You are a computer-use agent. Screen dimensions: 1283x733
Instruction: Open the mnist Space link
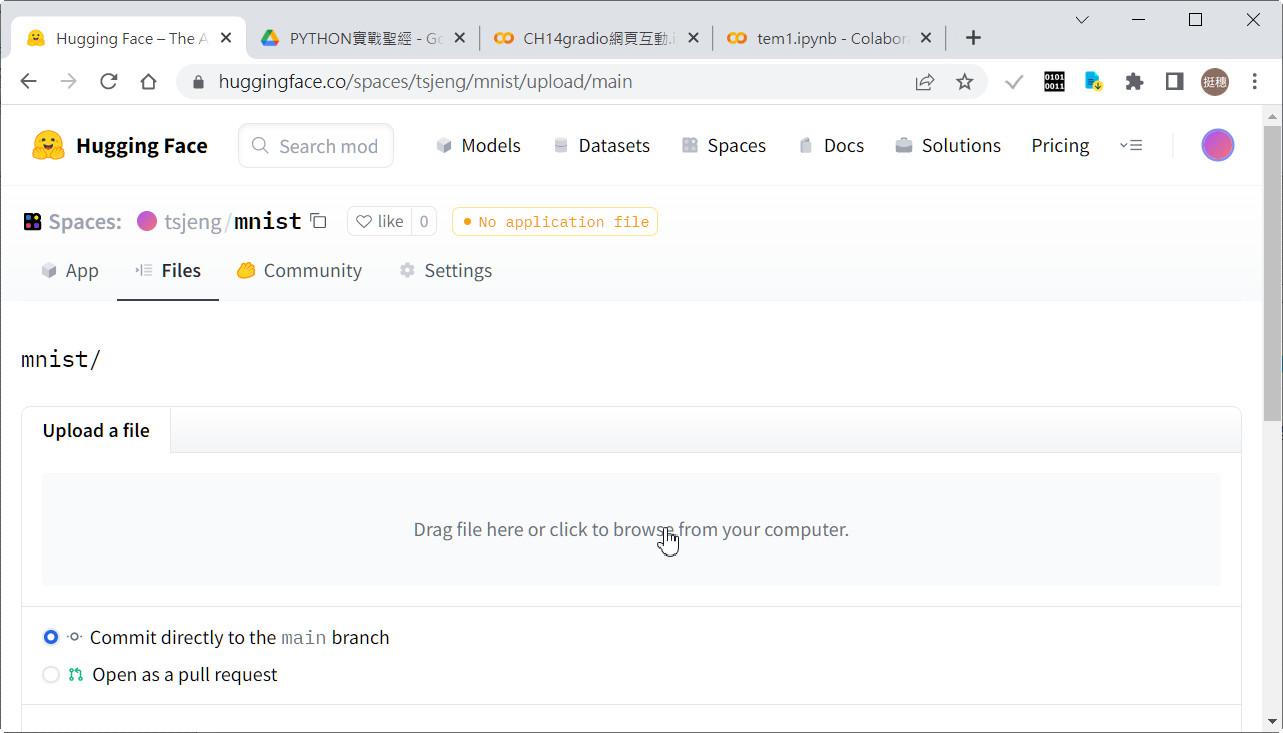point(268,221)
